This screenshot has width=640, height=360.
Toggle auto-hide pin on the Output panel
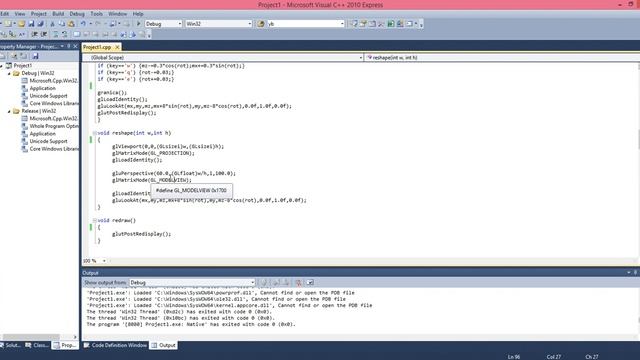point(635,273)
